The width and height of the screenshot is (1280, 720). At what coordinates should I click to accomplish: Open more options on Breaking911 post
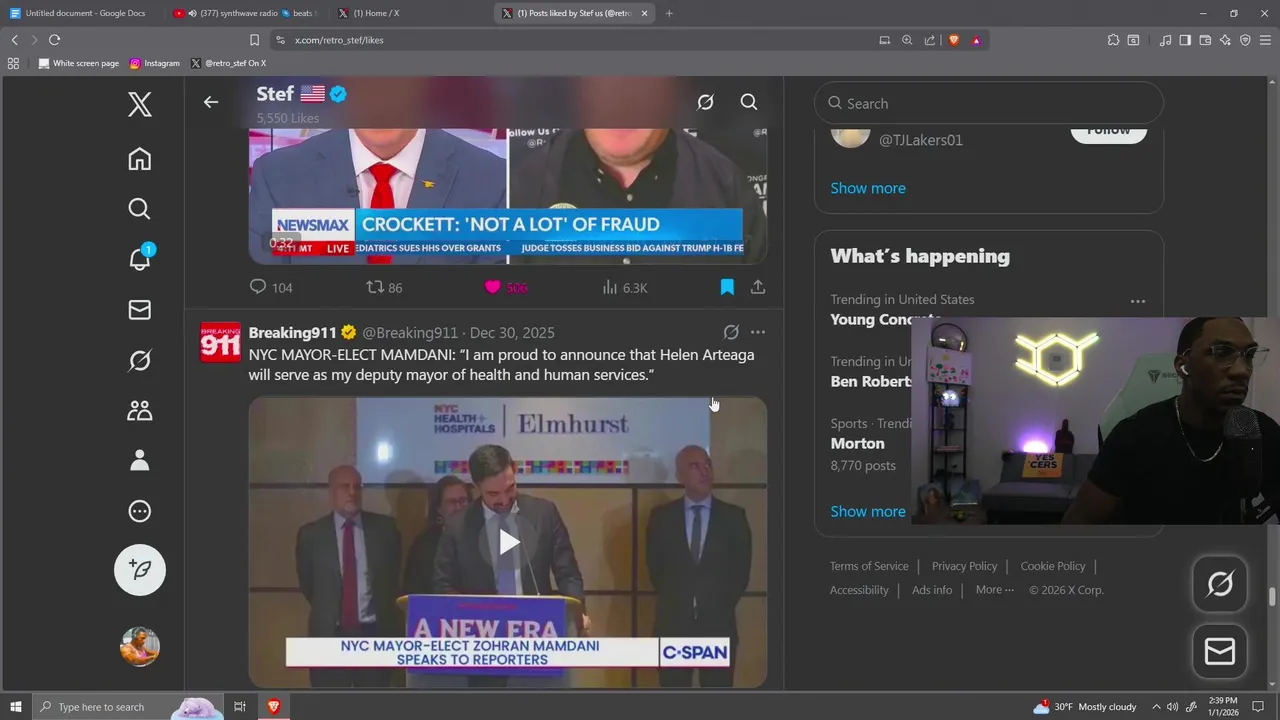coord(758,332)
